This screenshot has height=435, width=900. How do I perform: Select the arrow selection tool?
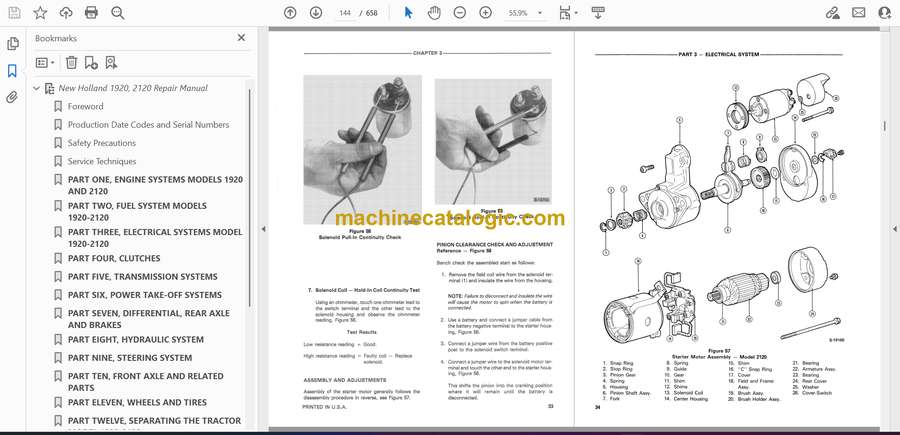(x=408, y=13)
